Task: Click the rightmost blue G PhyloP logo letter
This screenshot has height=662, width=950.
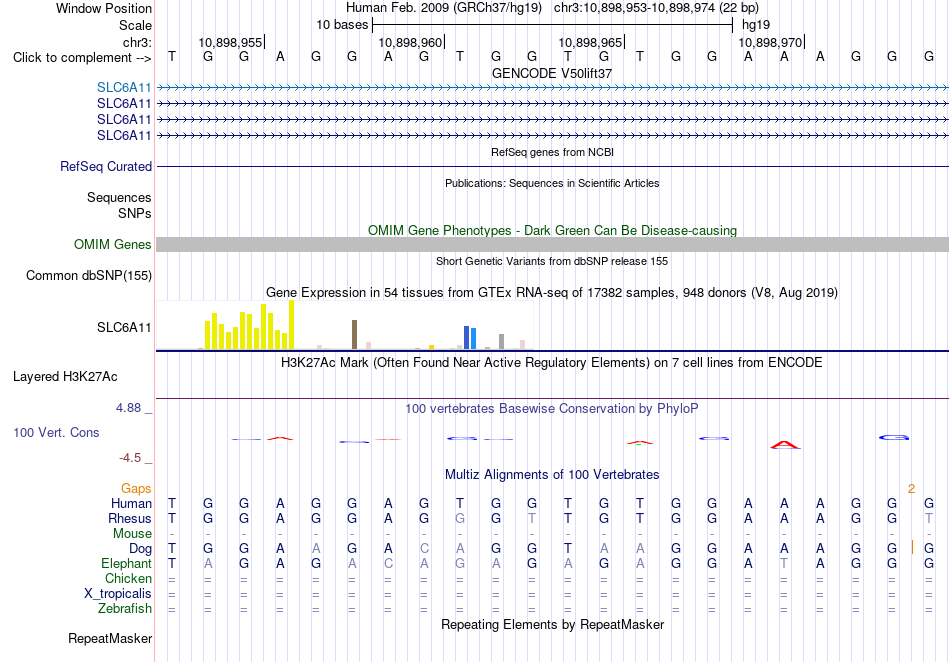Action: [894, 437]
